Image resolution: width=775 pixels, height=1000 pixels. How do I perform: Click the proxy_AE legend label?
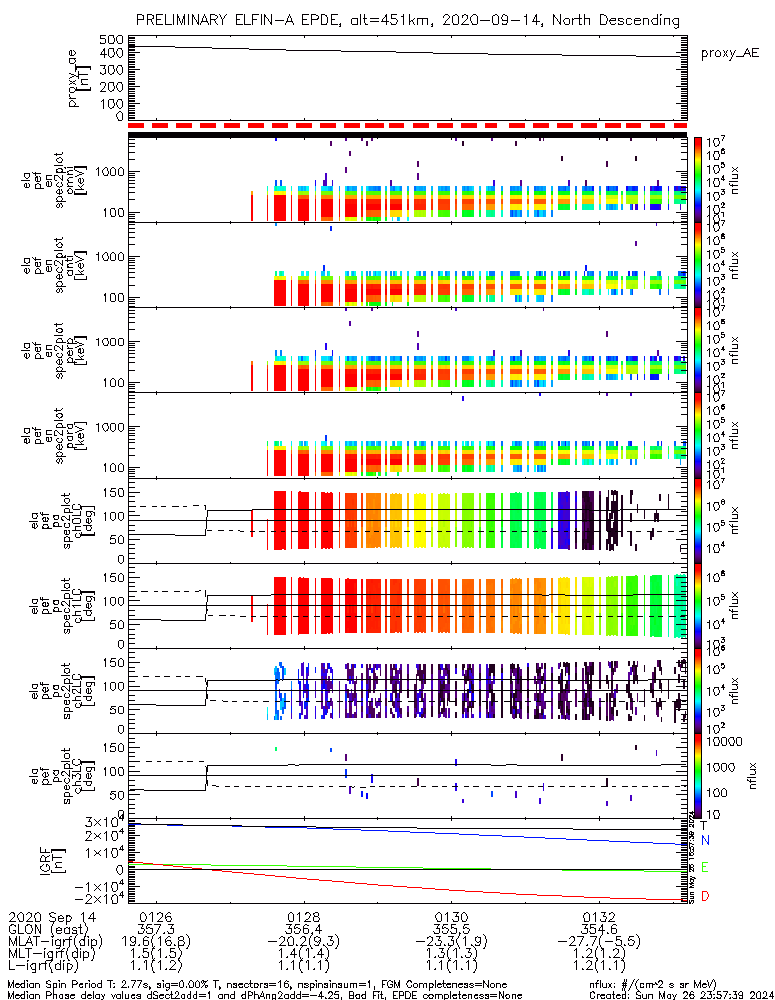(728, 53)
